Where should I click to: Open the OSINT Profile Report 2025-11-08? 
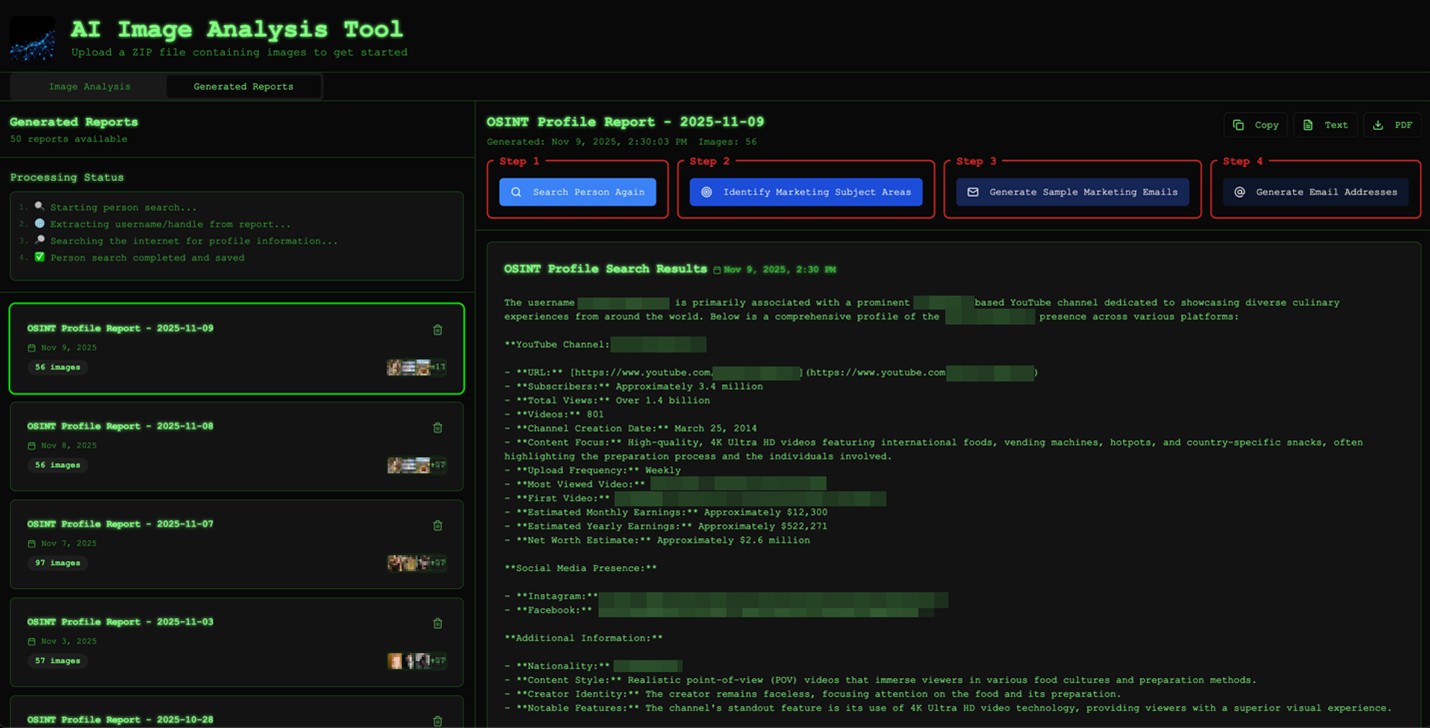(x=120, y=426)
